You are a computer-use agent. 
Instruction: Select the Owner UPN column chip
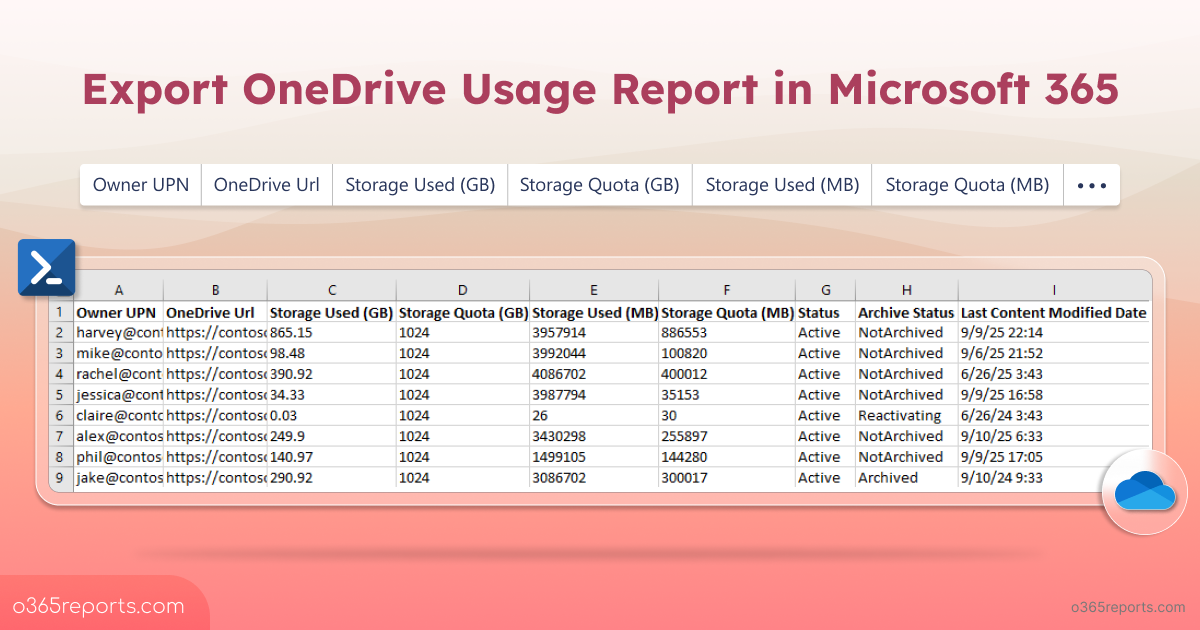tap(140, 185)
